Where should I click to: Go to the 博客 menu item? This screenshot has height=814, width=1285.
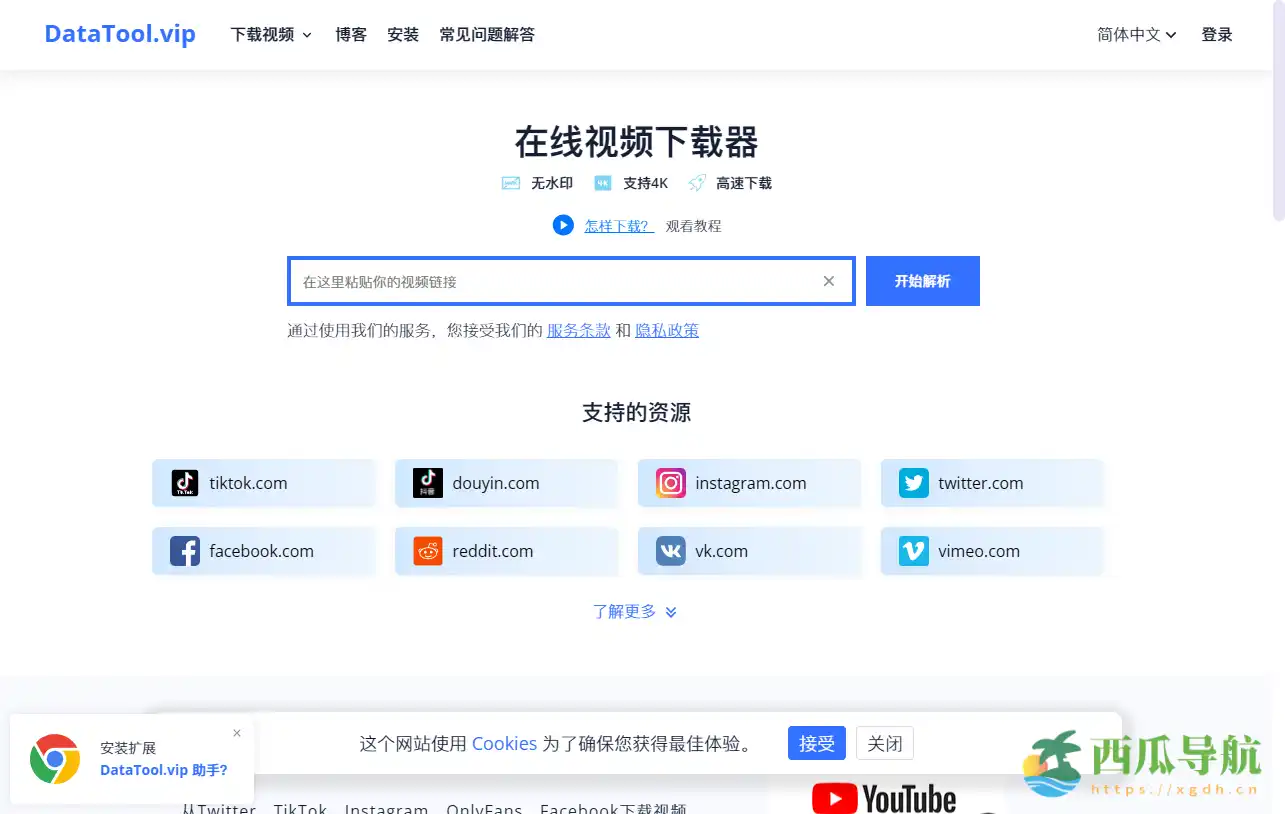[x=351, y=35]
